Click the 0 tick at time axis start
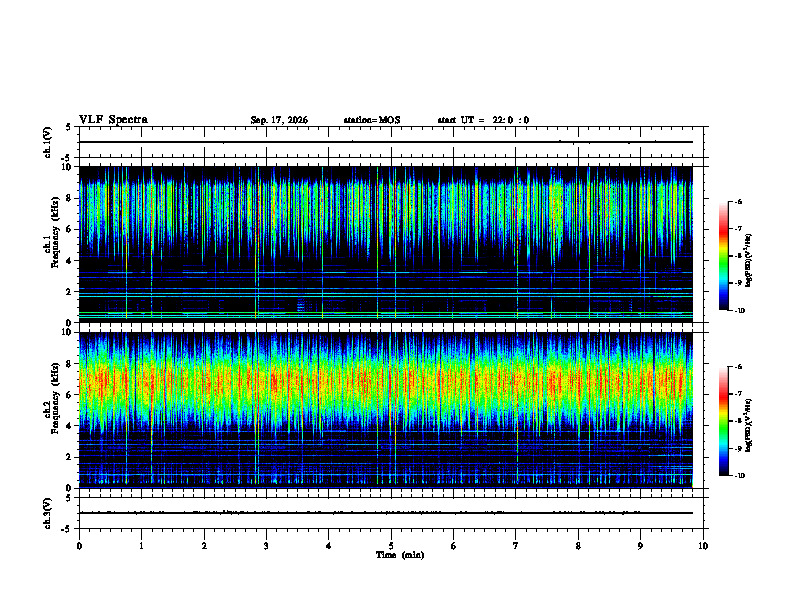 [79, 546]
